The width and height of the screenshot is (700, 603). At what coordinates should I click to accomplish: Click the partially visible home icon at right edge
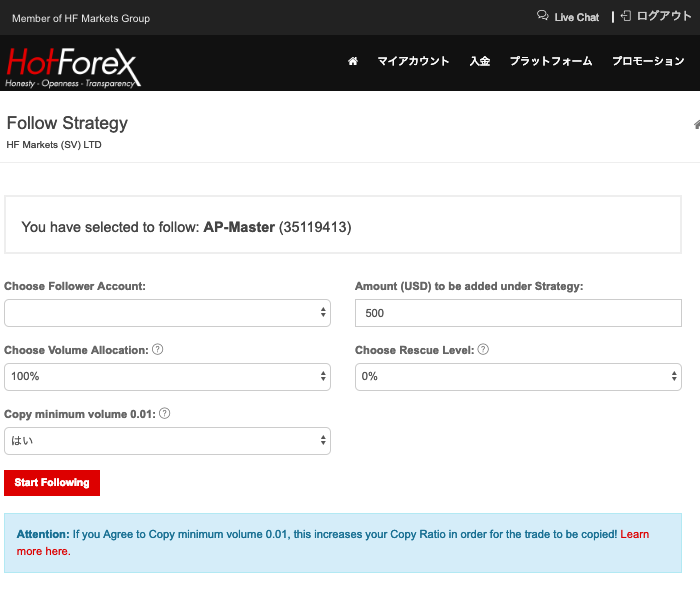pos(697,124)
